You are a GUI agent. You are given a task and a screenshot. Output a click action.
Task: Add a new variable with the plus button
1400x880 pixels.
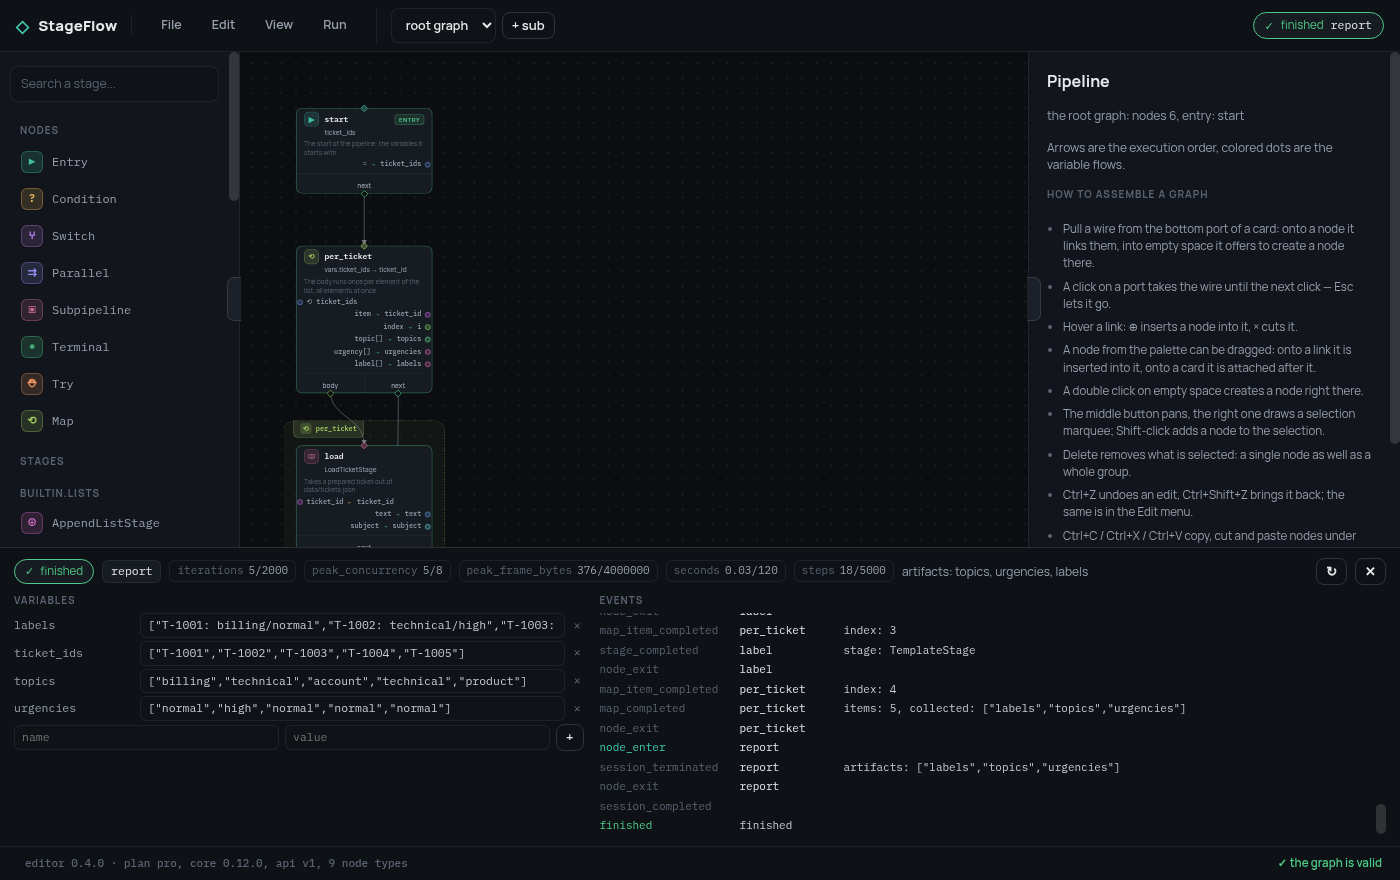click(x=570, y=738)
